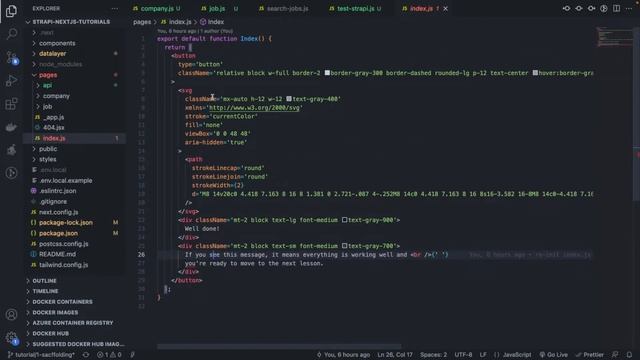The image size is (640, 360).
Task: Expand the OUTLINE section
Action: [44, 281]
